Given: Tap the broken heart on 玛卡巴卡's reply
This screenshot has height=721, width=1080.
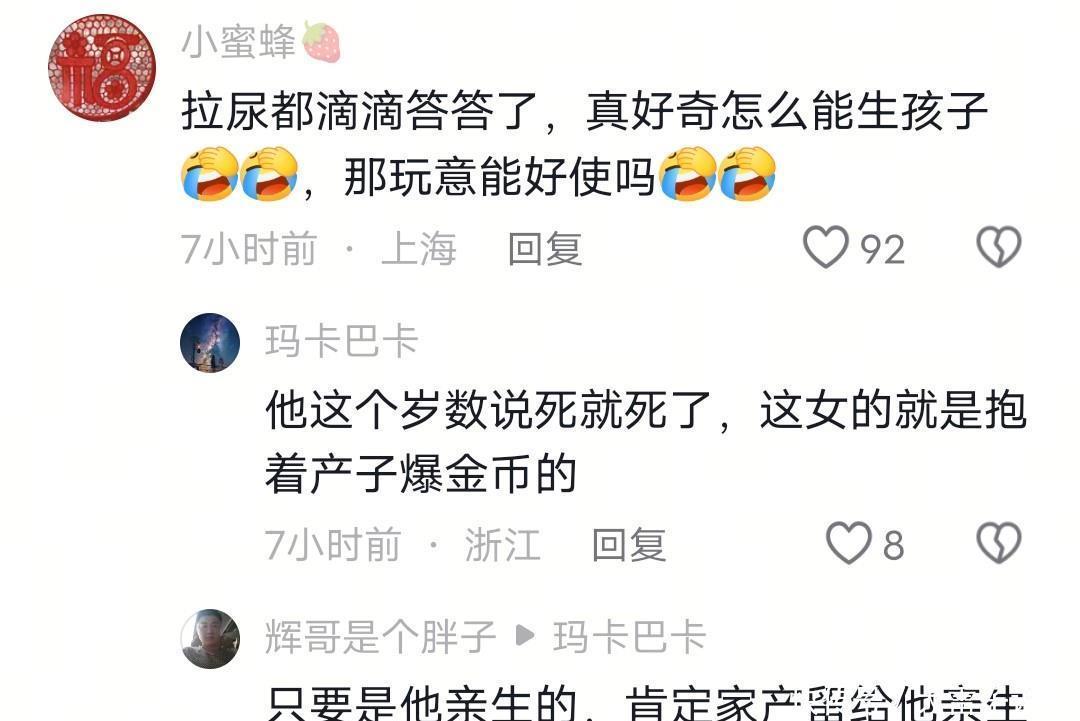Looking at the screenshot, I should [999, 543].
